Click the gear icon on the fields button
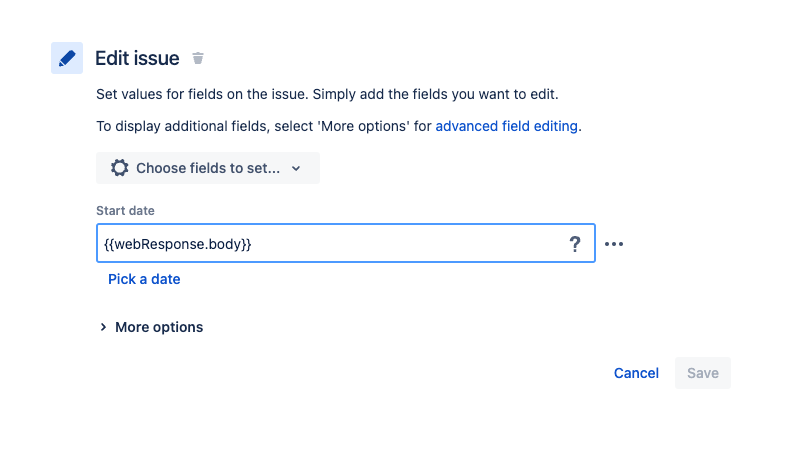Viewport: 794px width, 462px height. coord(120,168)
